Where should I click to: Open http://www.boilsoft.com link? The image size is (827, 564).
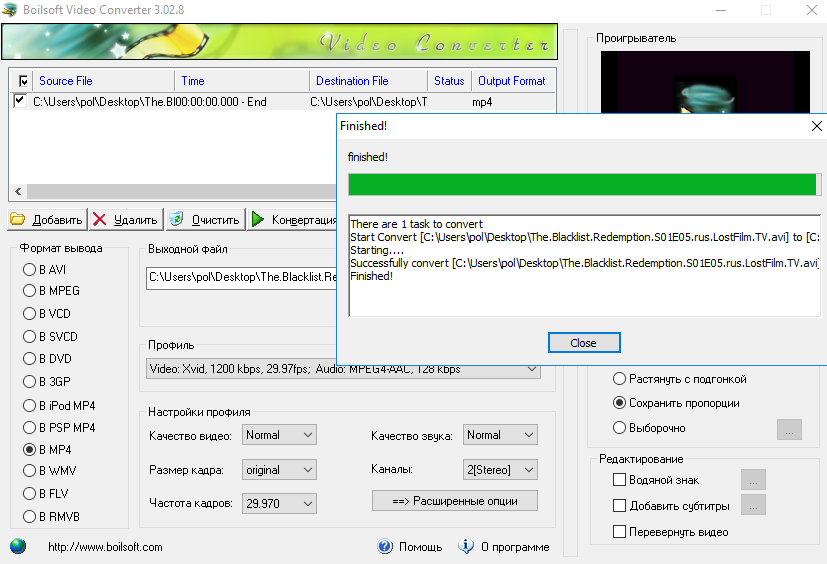click(x=105, y=547)
